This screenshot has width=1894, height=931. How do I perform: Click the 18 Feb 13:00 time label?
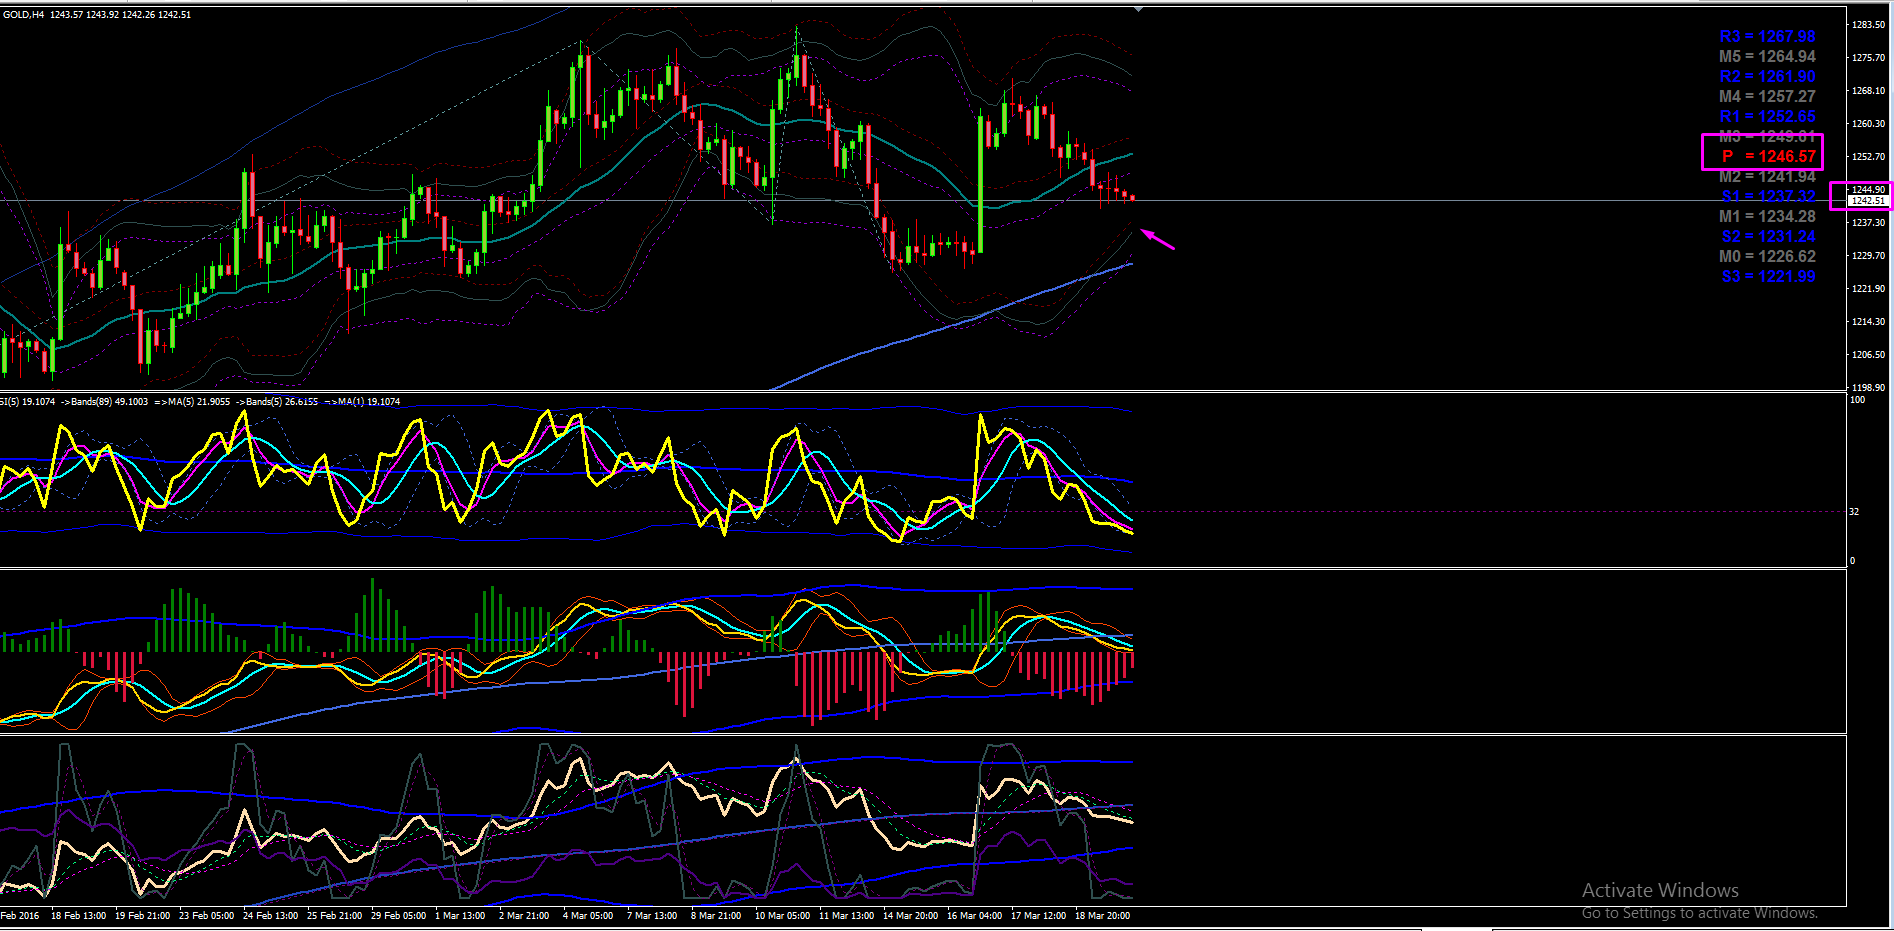pos(78,916)
